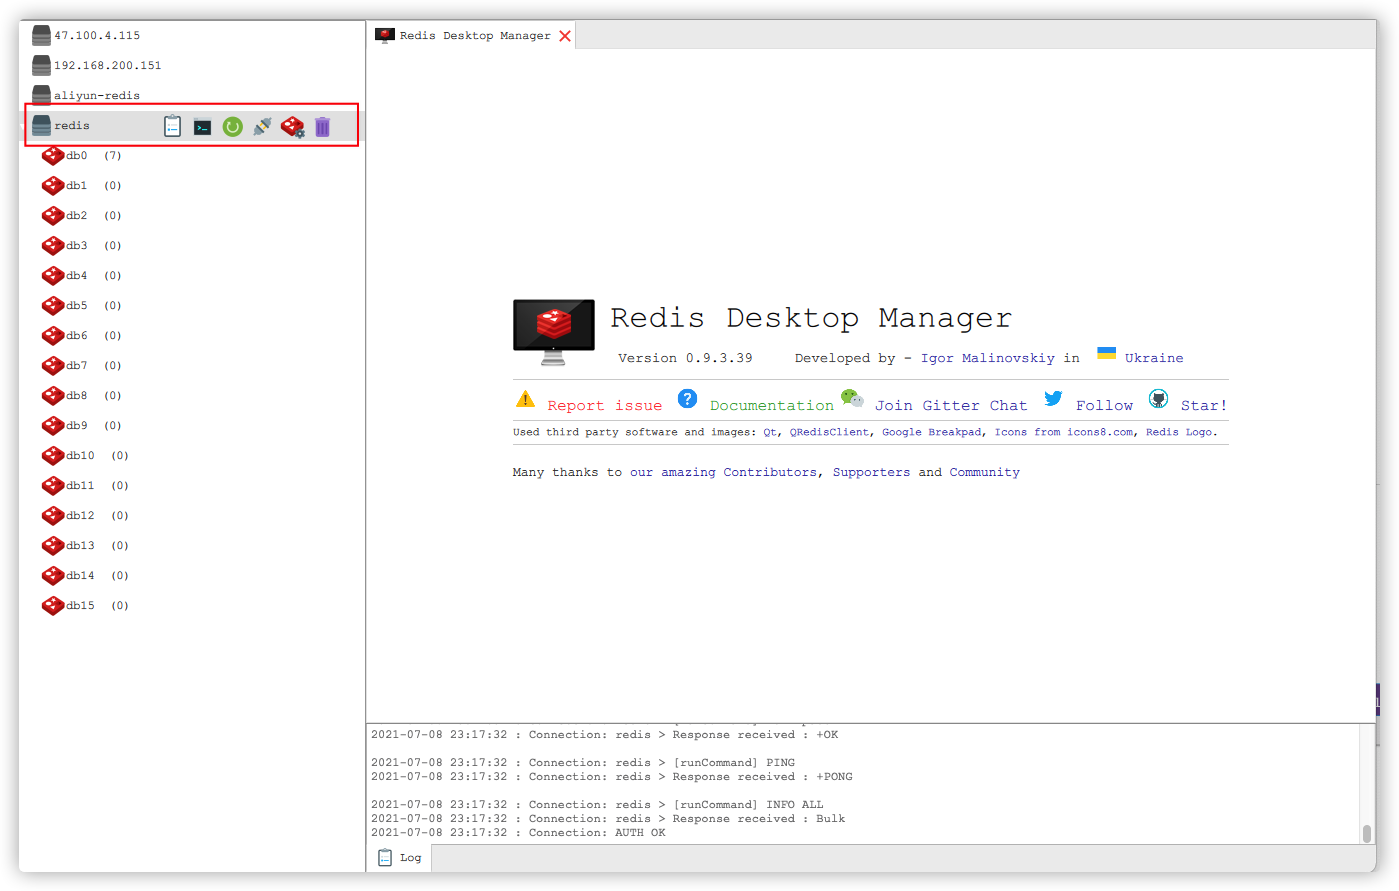Open the Igor Malinovskiy developer link
Viewport: 1399px width, 891px height.
pos(987,358)
